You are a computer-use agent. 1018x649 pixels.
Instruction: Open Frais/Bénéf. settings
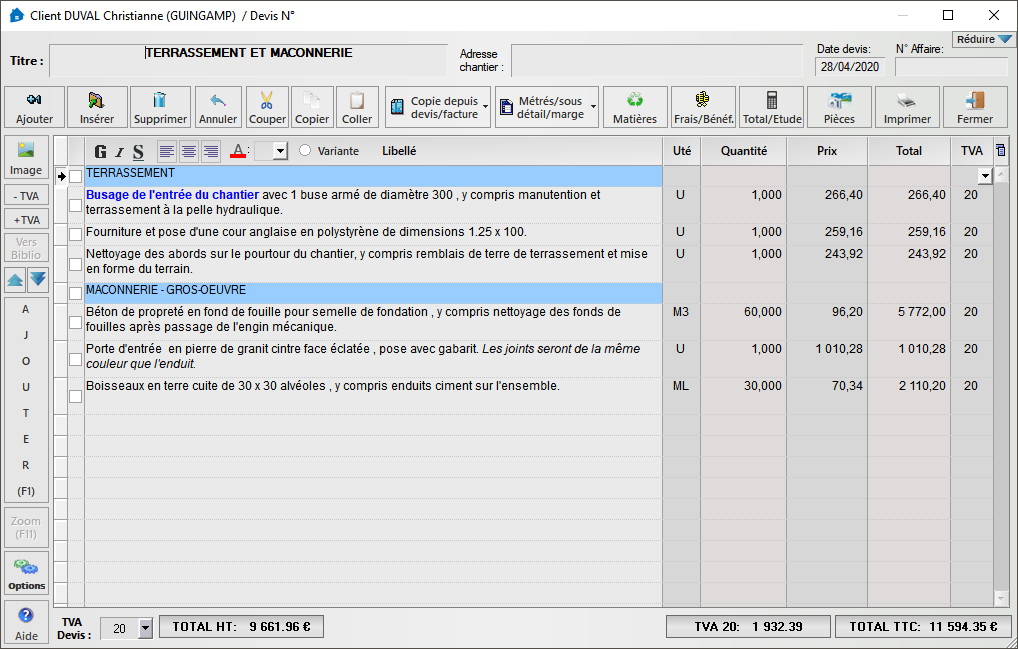coord(704,106)
